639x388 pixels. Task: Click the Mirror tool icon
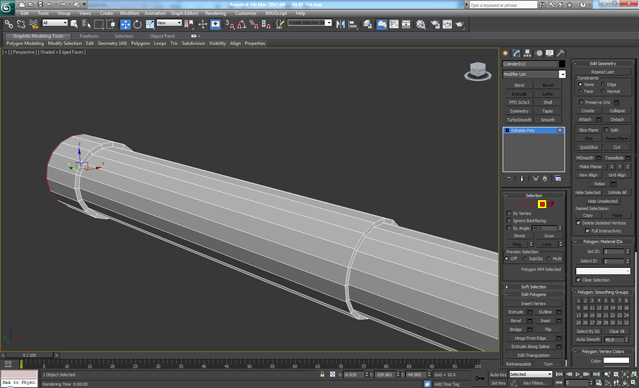tap(340, 24)
